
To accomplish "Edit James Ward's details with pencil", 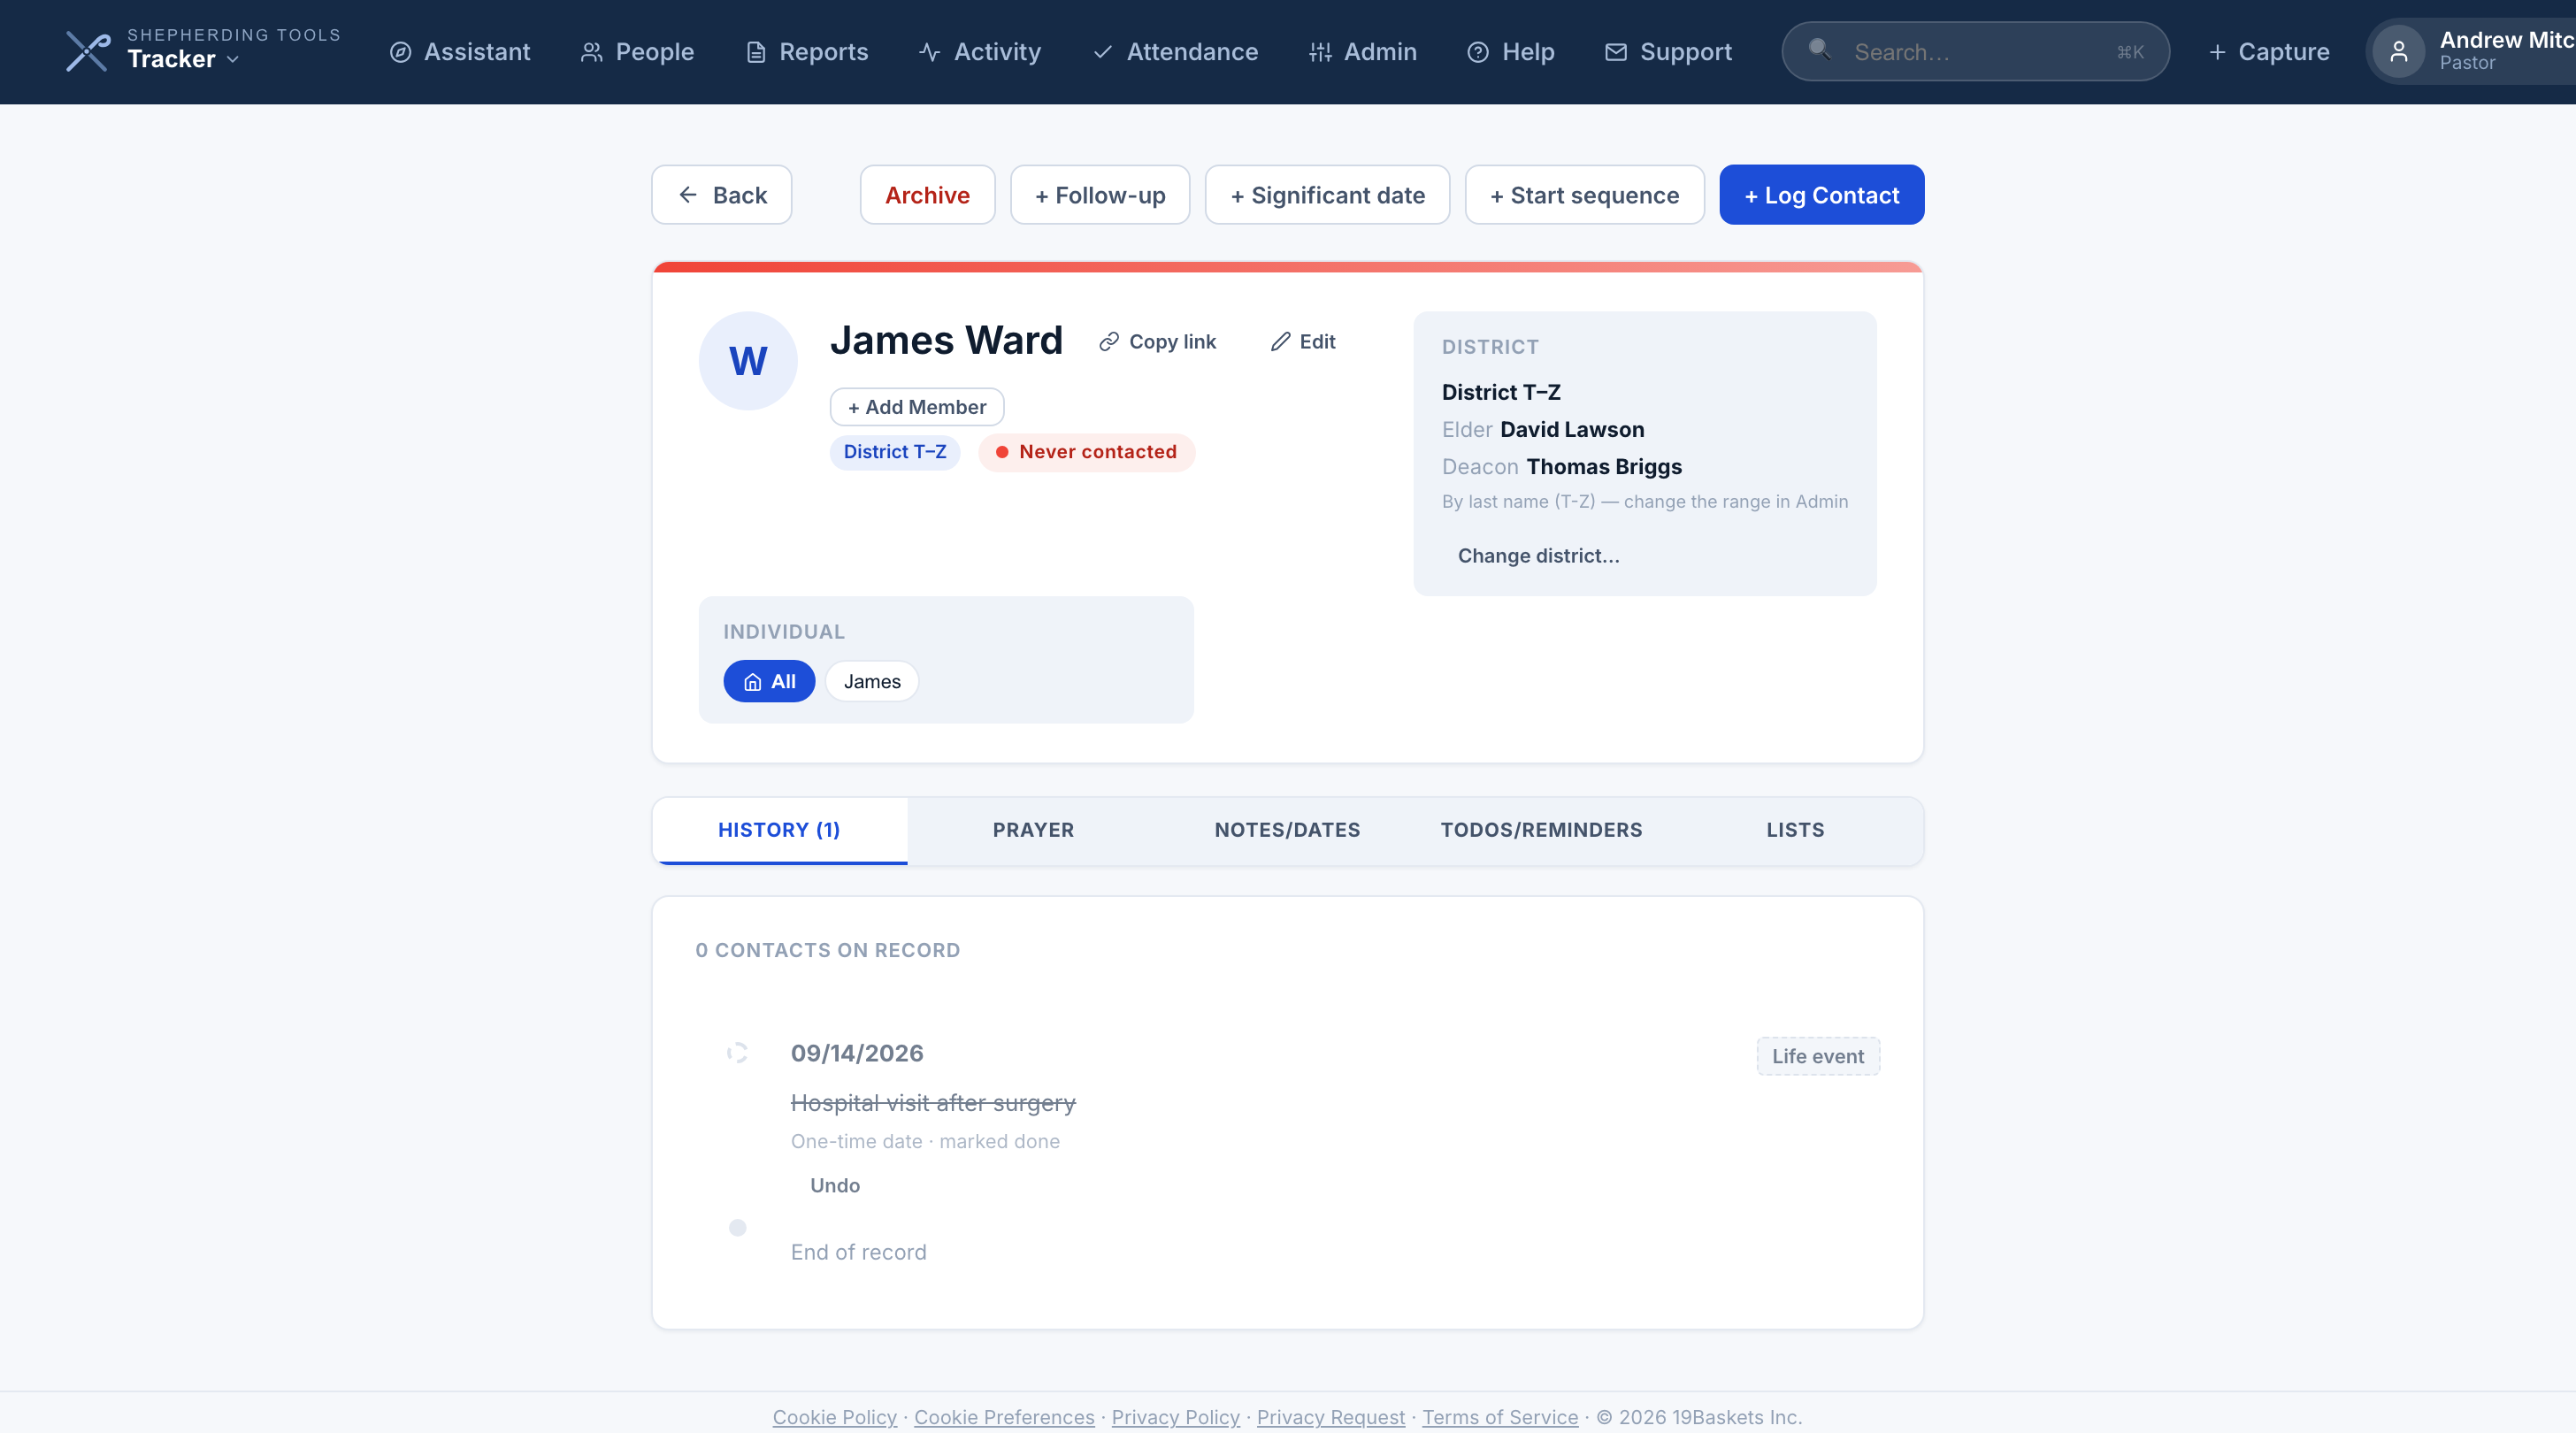I will pos(1302,342).
